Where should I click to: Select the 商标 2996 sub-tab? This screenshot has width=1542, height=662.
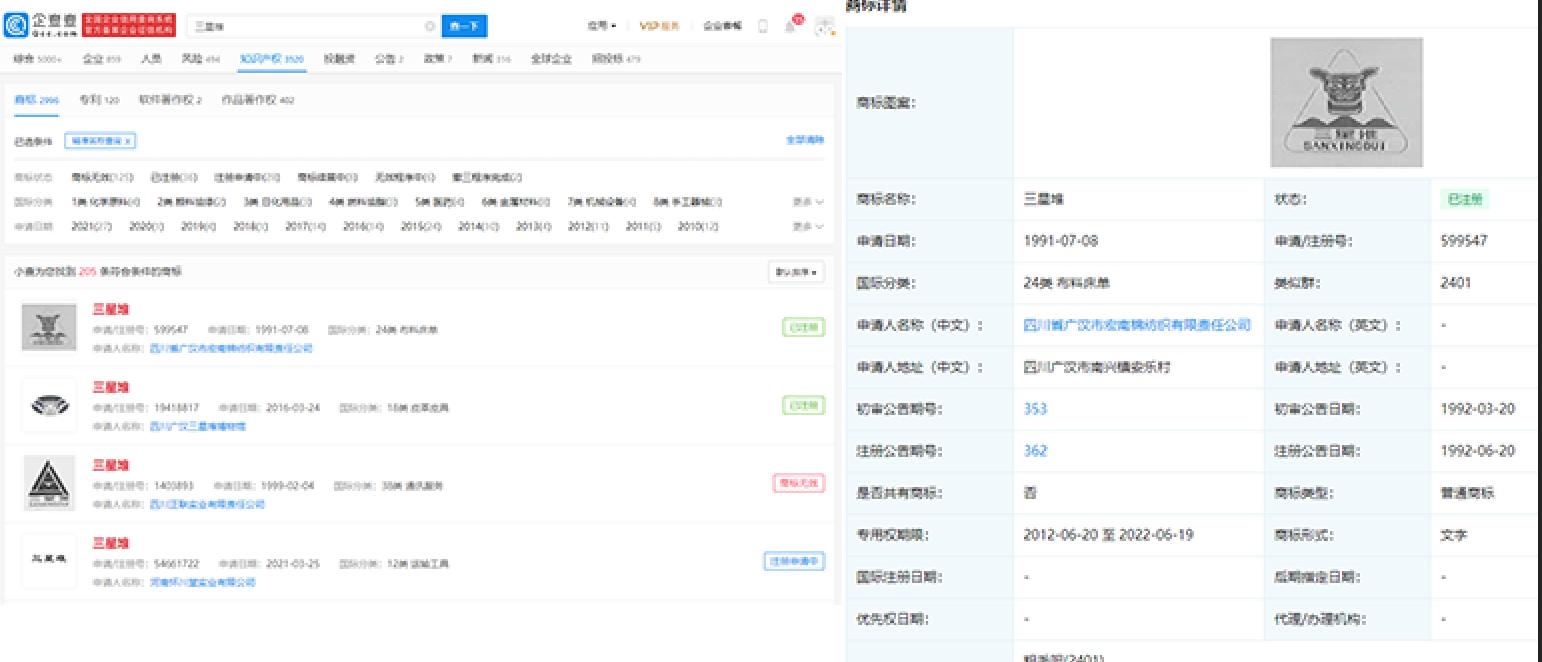pyautogui.click(x=36, y=100)
